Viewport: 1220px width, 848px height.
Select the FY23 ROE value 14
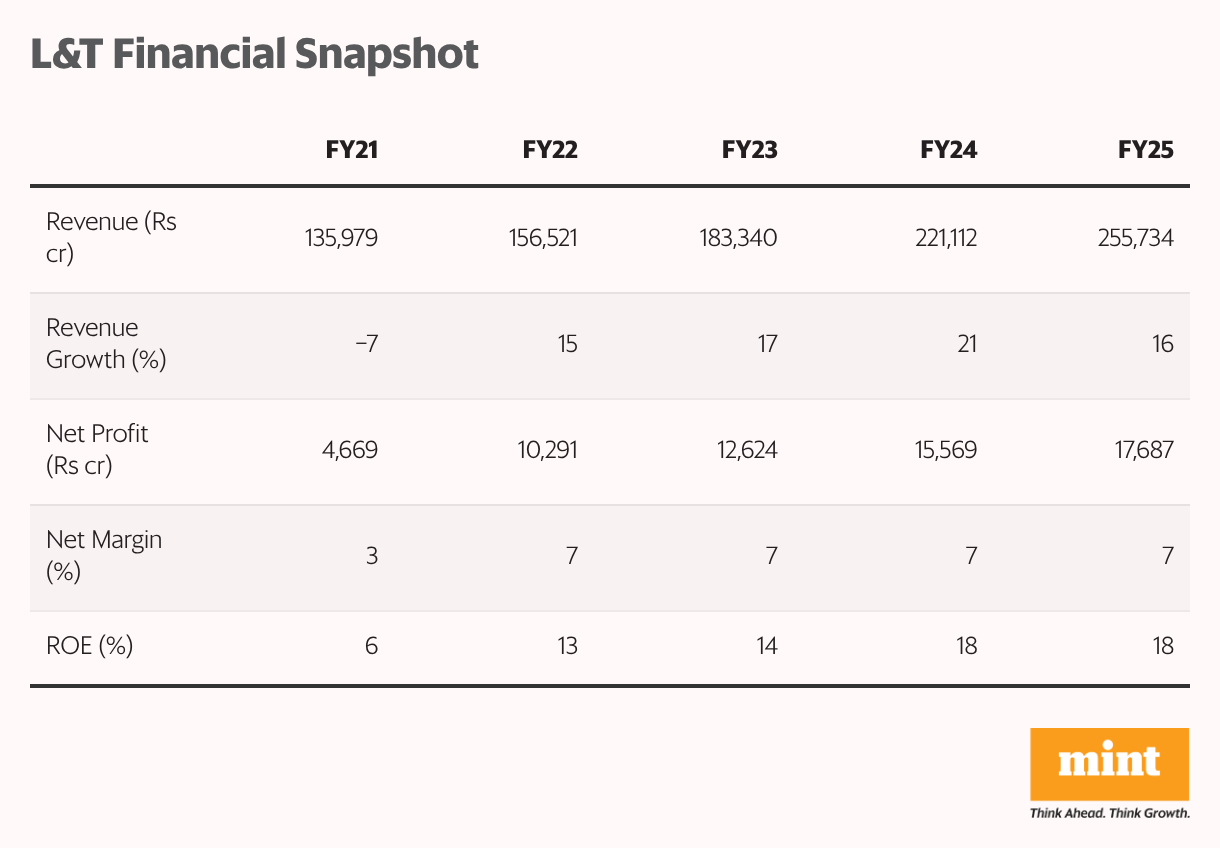pyautogui.click(x=766, y=646)
